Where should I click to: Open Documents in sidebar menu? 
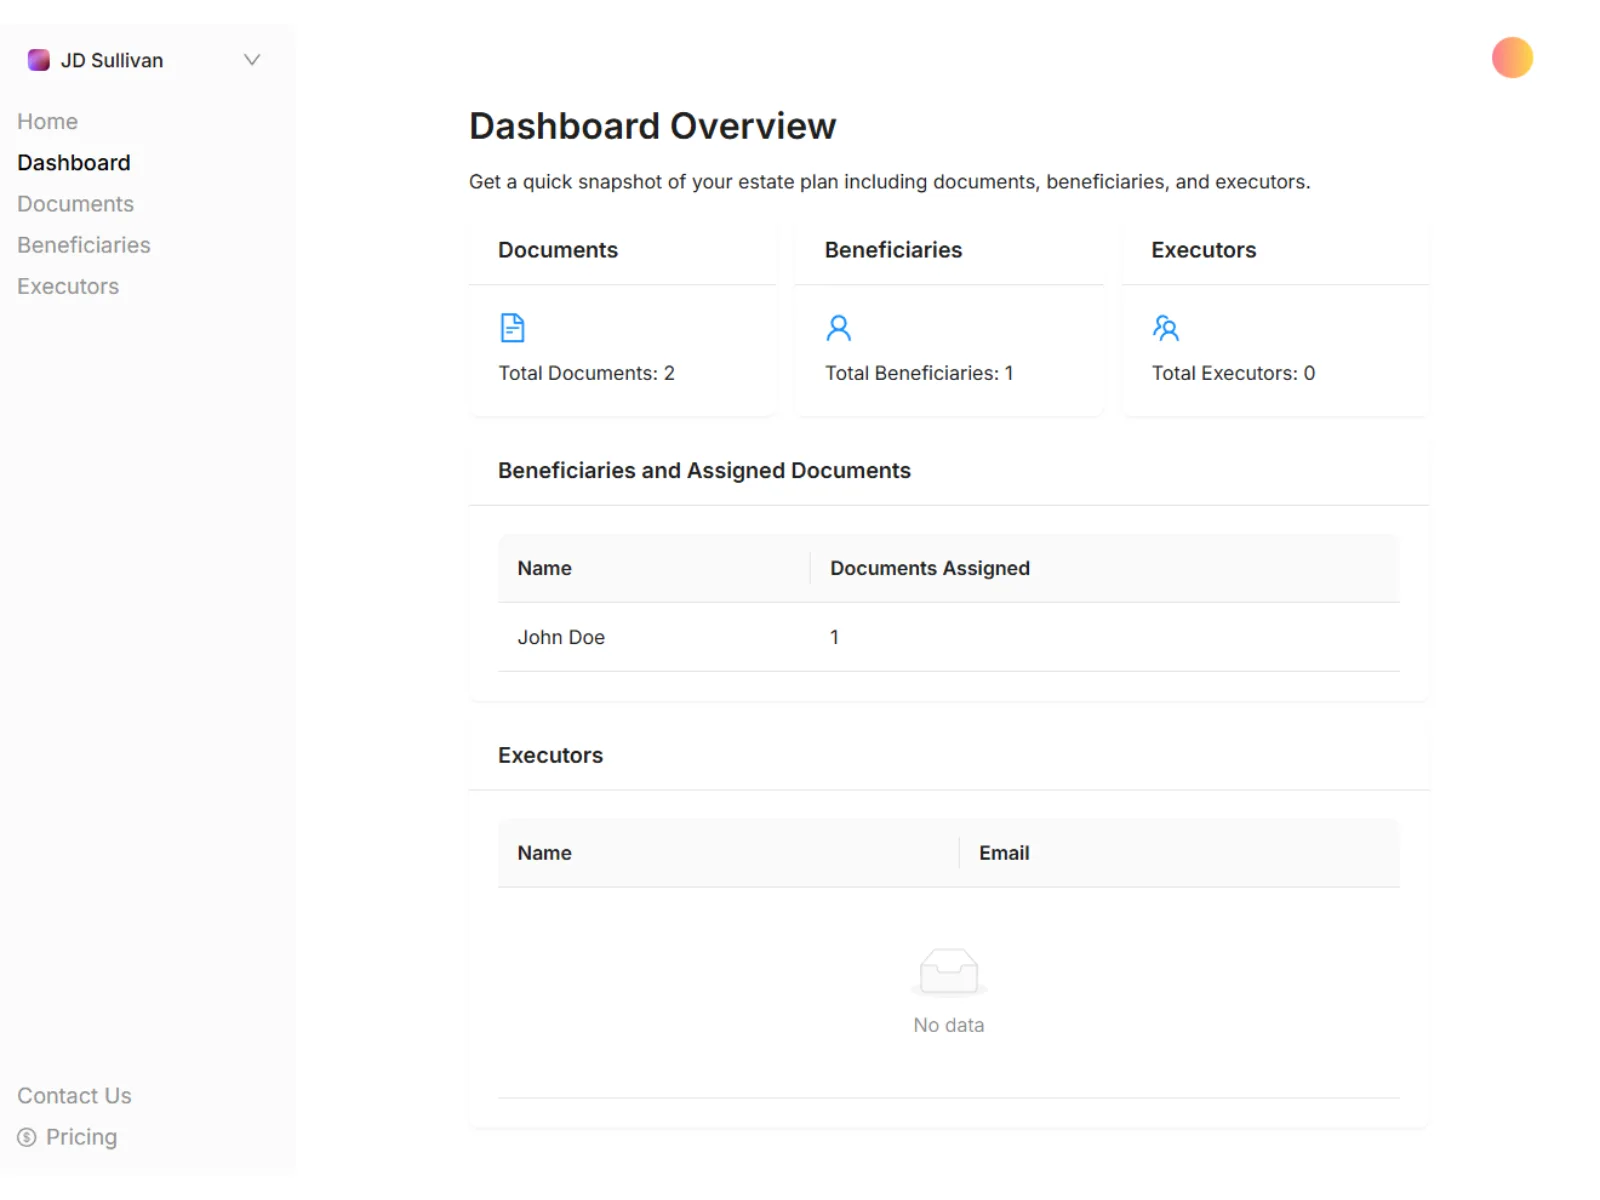(x=75, y=204)
